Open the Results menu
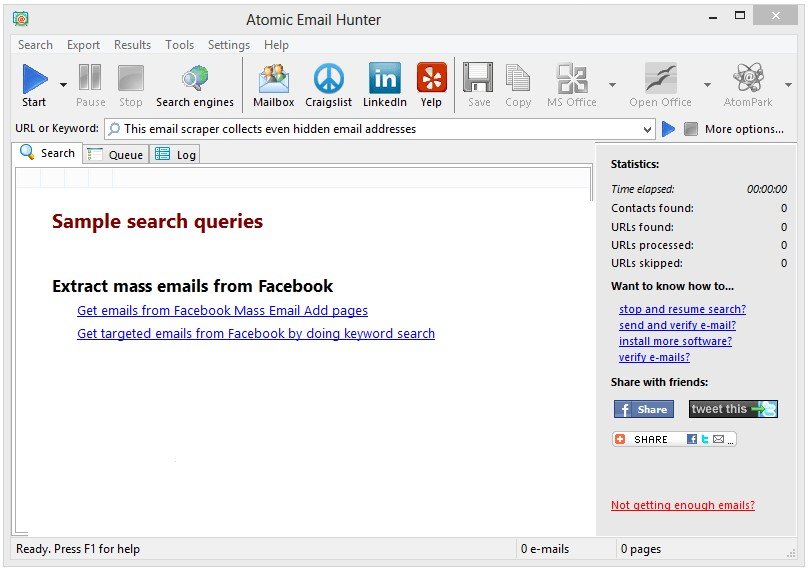This screenshot has width=809, height=571. [133, 45]
